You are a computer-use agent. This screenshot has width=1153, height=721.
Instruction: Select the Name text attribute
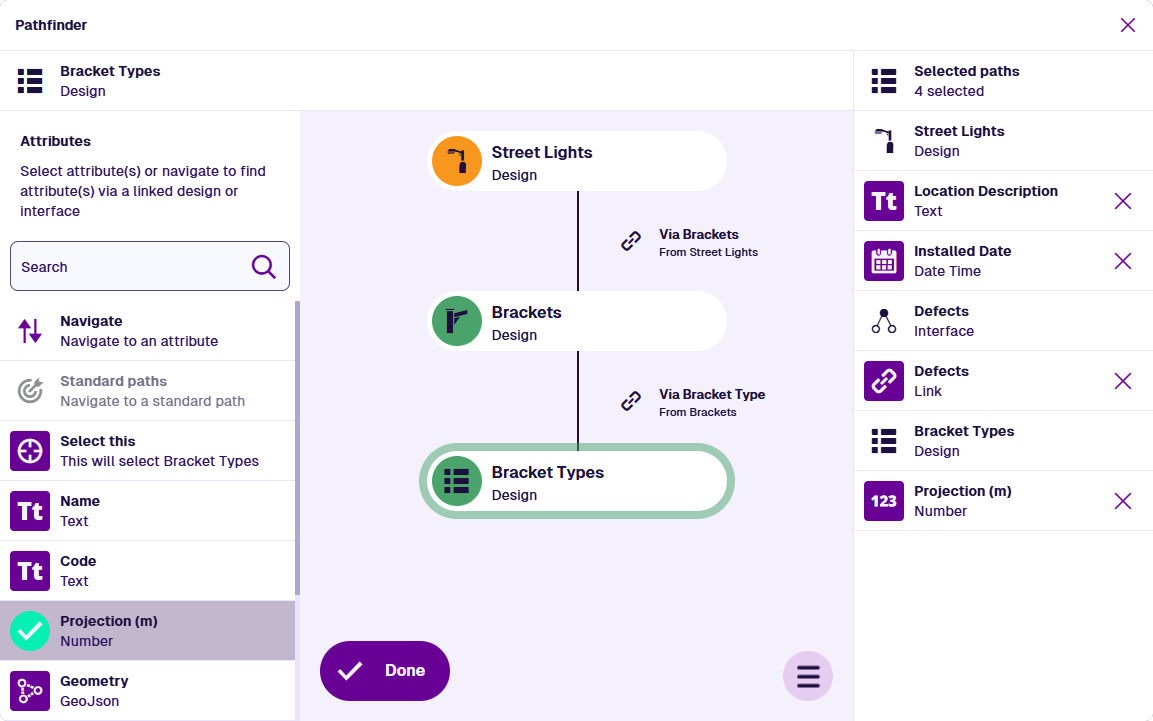click(148, 511)
